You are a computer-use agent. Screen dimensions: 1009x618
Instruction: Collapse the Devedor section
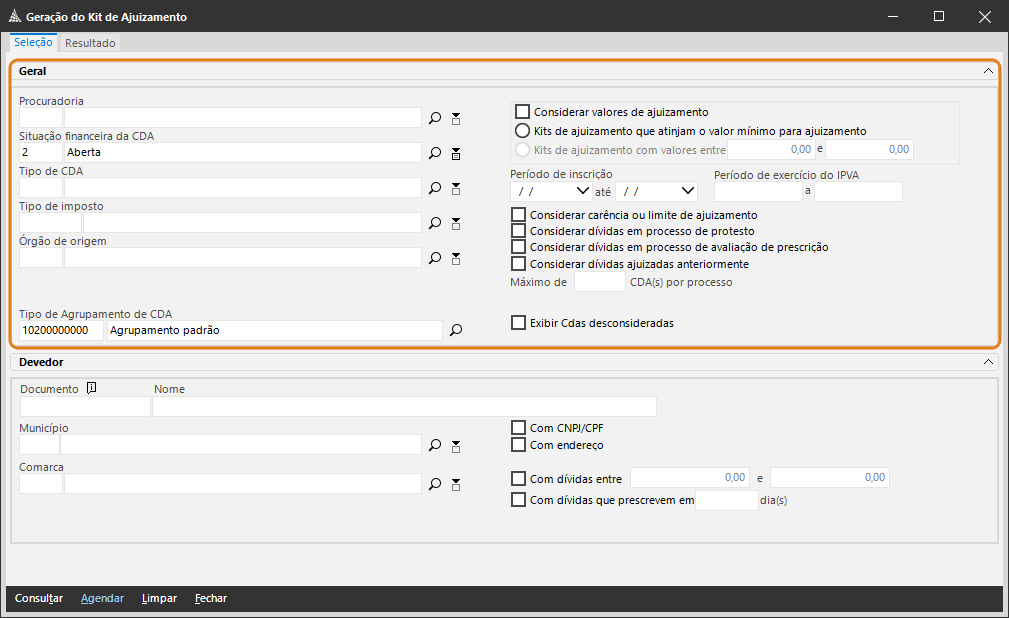pos(988,362)
